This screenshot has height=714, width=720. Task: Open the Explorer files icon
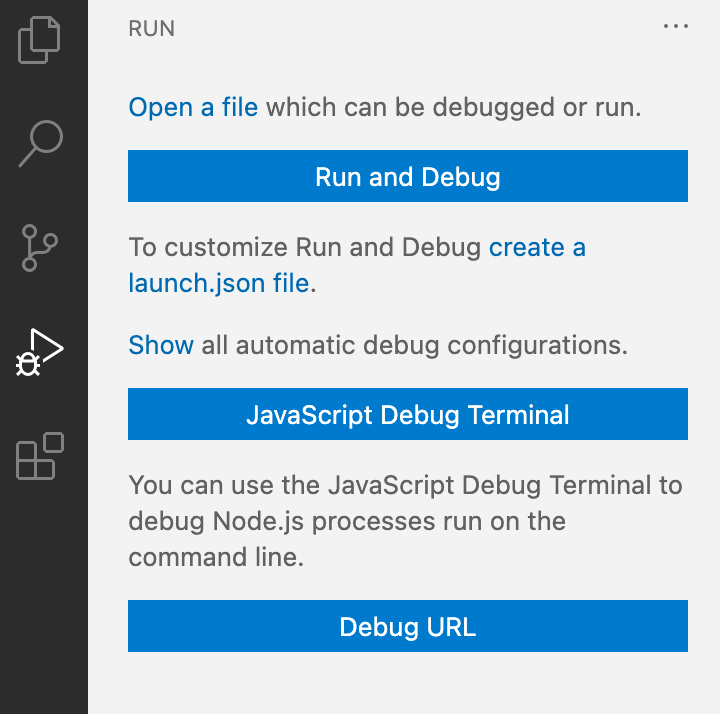pos(40,40)
